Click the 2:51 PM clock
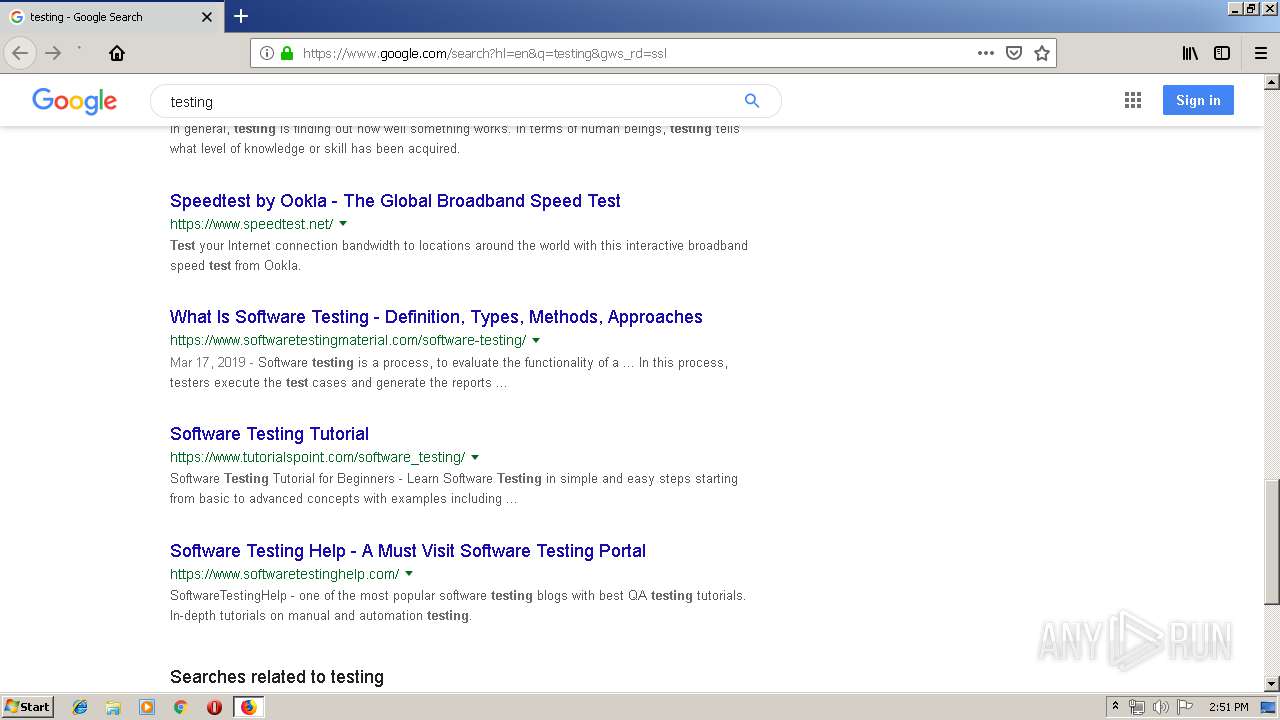Image resolution: width=1280 pixels, height=720 pixels. point(1228,707)
